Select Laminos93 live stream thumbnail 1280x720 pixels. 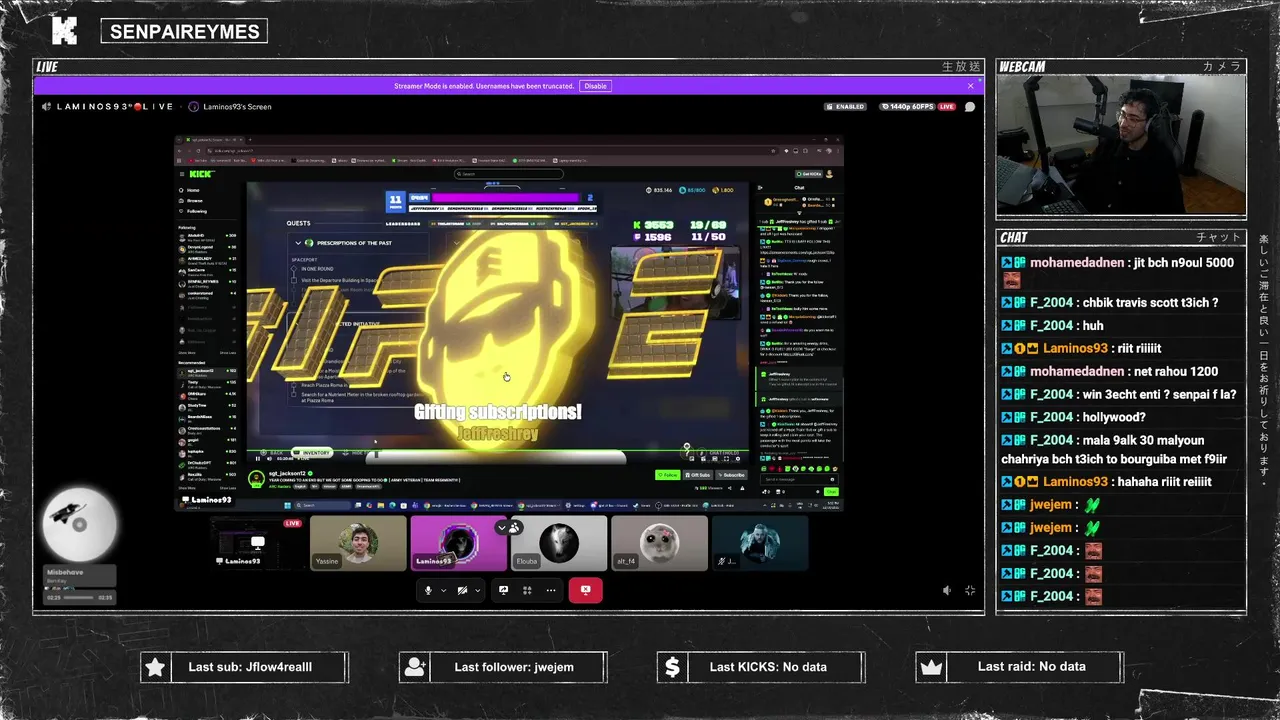tap(258, 543)
